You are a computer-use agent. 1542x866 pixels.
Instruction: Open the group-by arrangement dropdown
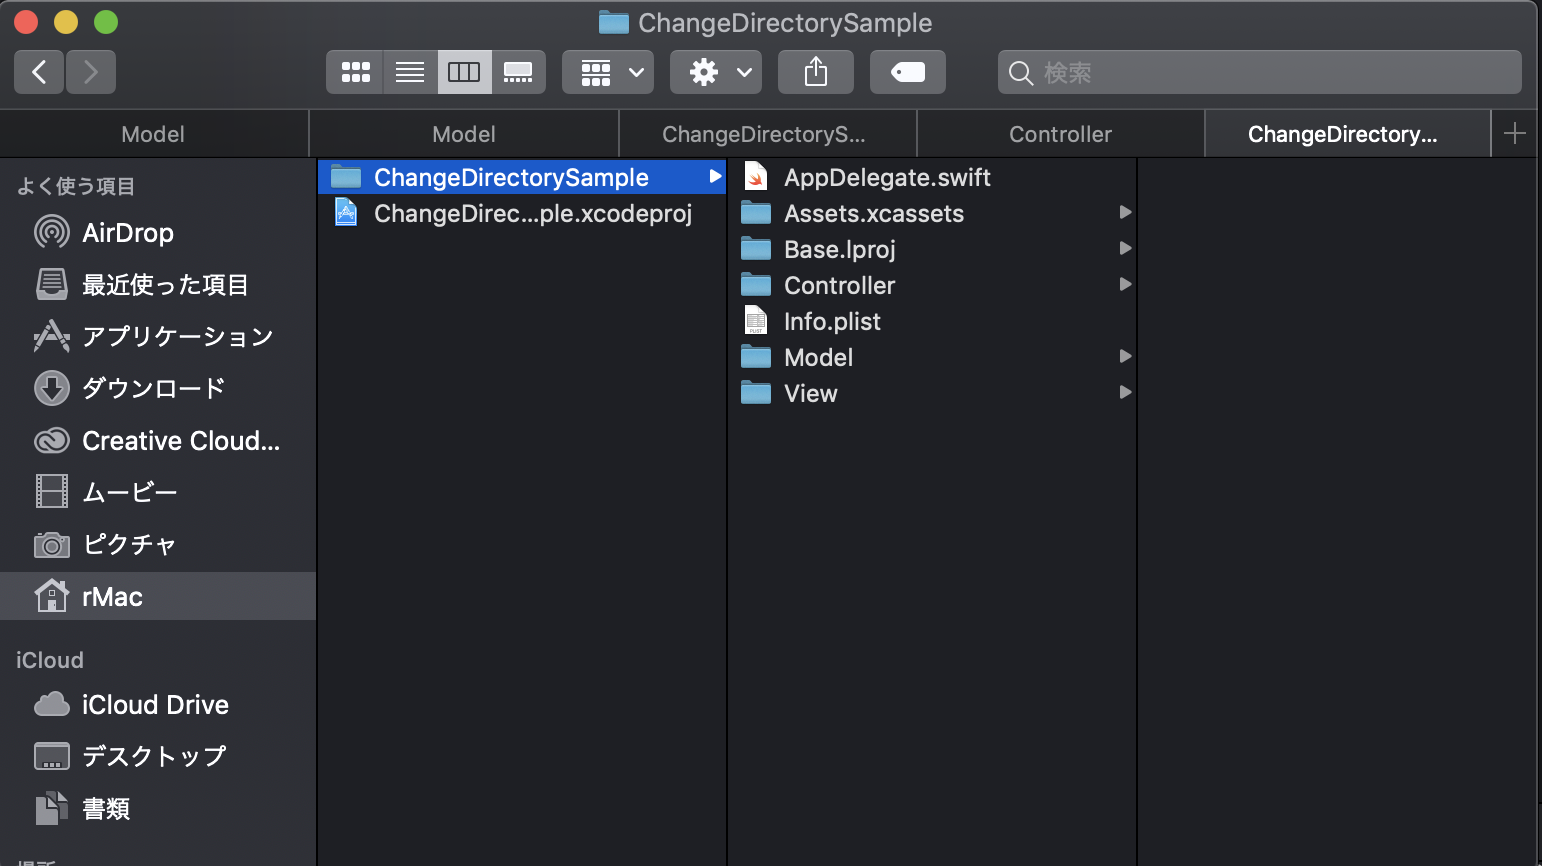pyautogui.click(x=608, y=72)
